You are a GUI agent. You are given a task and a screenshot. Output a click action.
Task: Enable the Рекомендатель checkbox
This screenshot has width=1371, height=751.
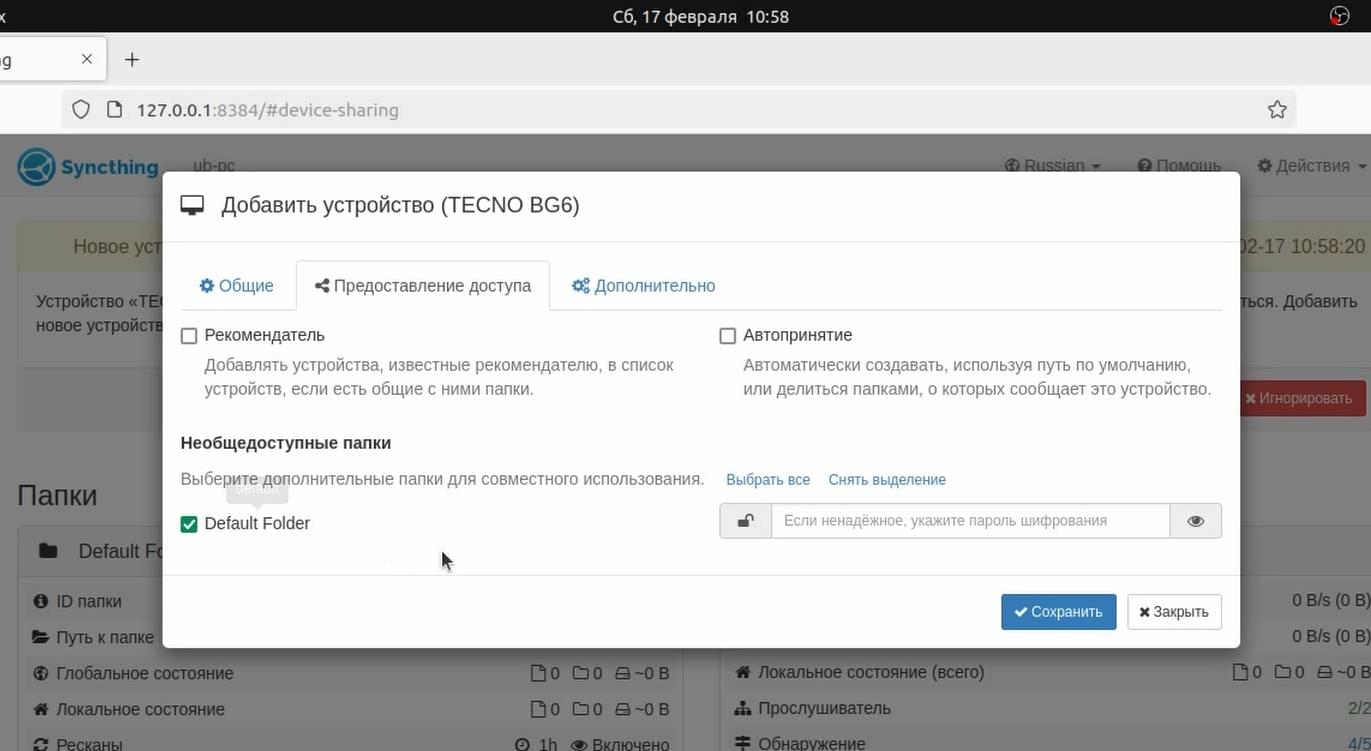[x=189, y=336]
